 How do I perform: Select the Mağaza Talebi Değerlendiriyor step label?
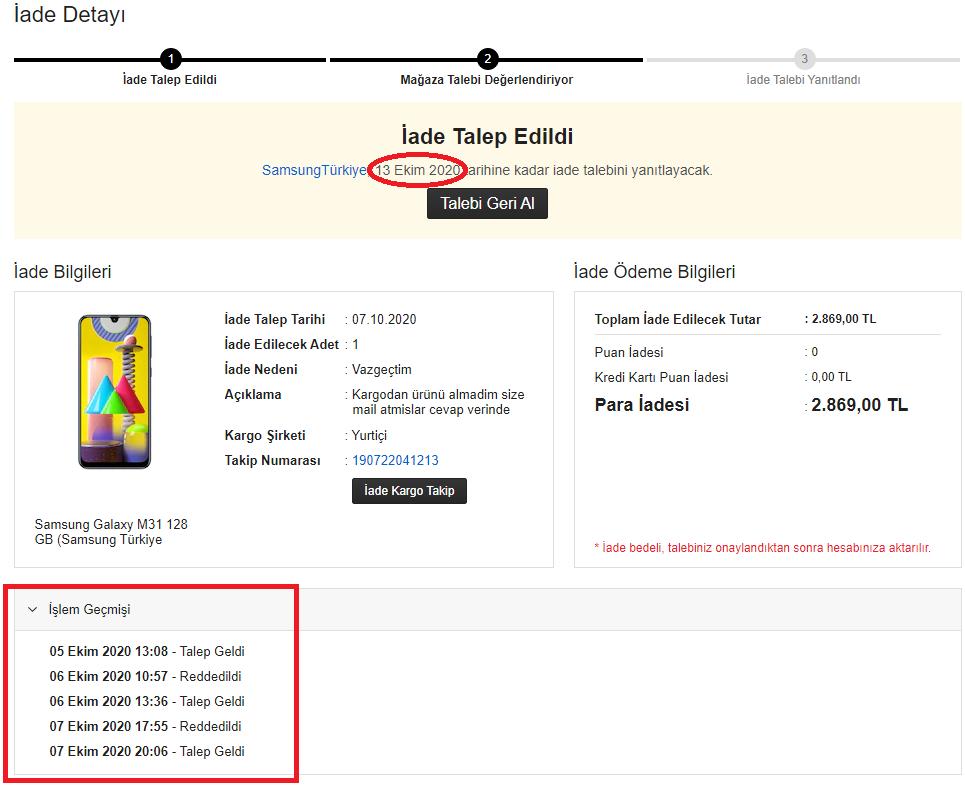(x=487, y=79)
